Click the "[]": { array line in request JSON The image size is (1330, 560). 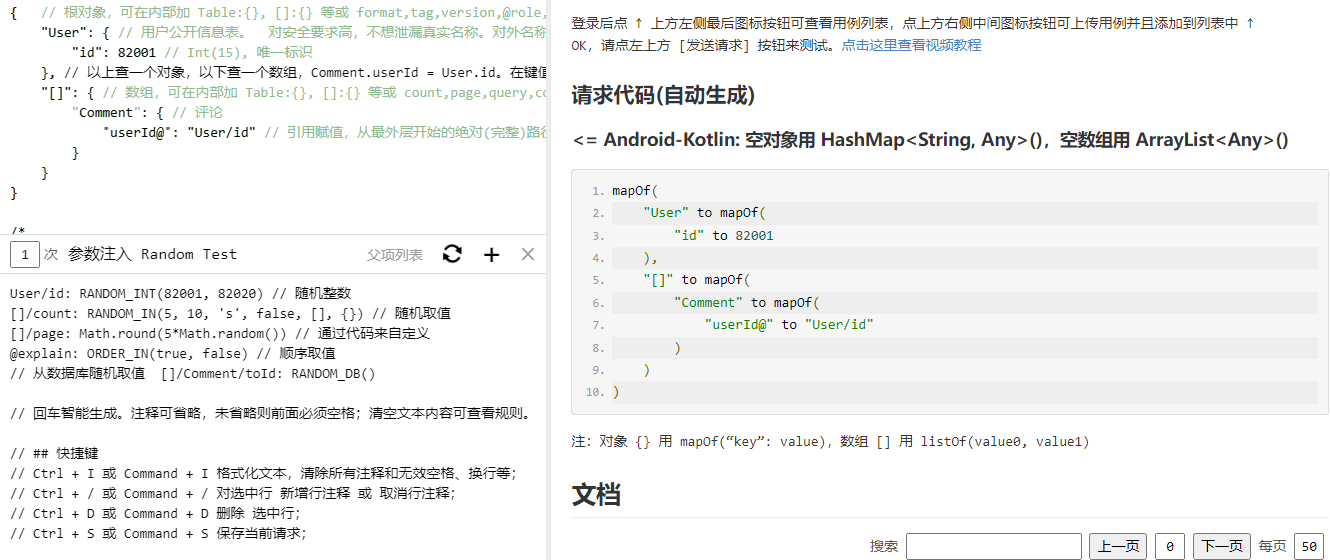[294, 92]
